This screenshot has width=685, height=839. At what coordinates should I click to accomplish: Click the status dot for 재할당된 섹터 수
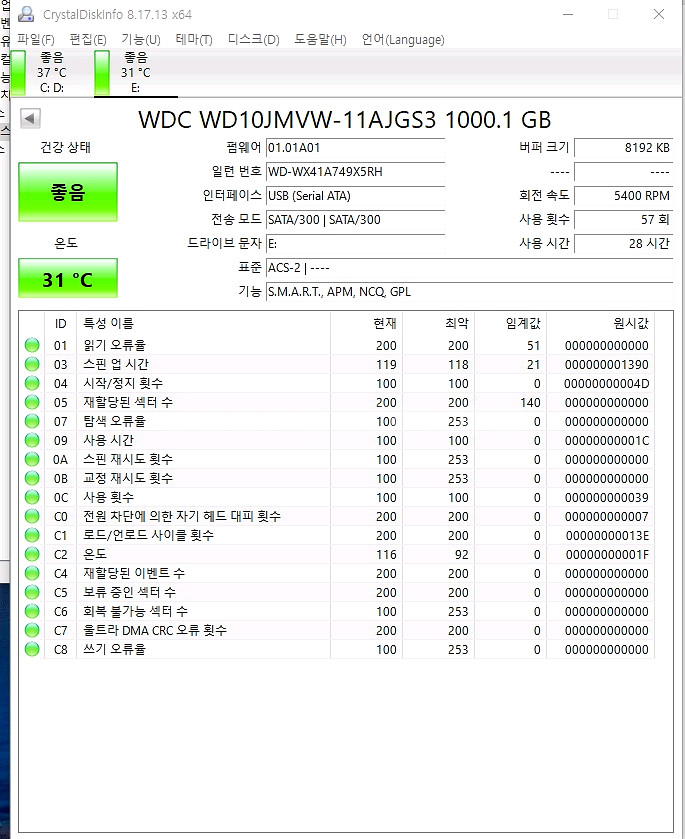33,403
